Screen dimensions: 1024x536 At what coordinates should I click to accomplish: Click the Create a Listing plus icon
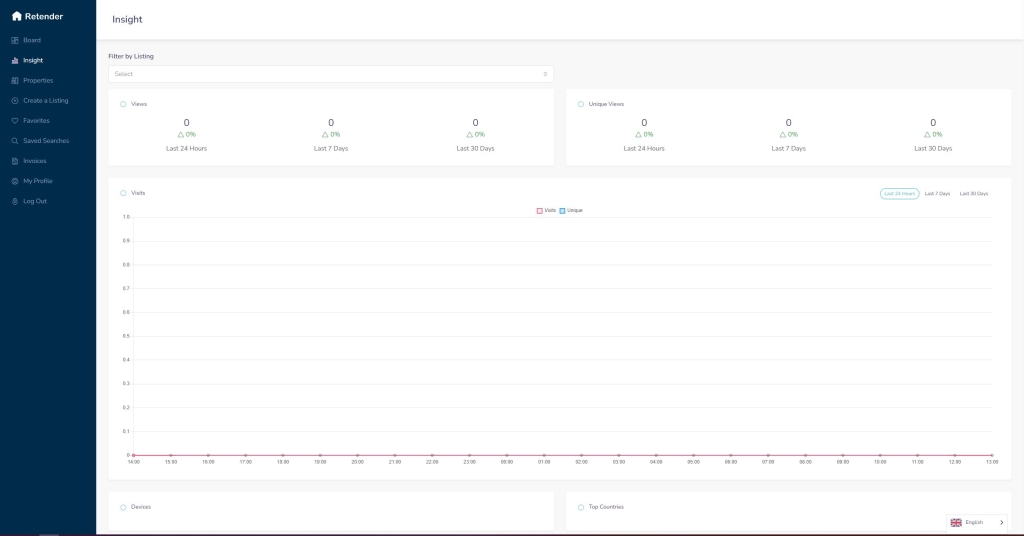click(15, 101)
